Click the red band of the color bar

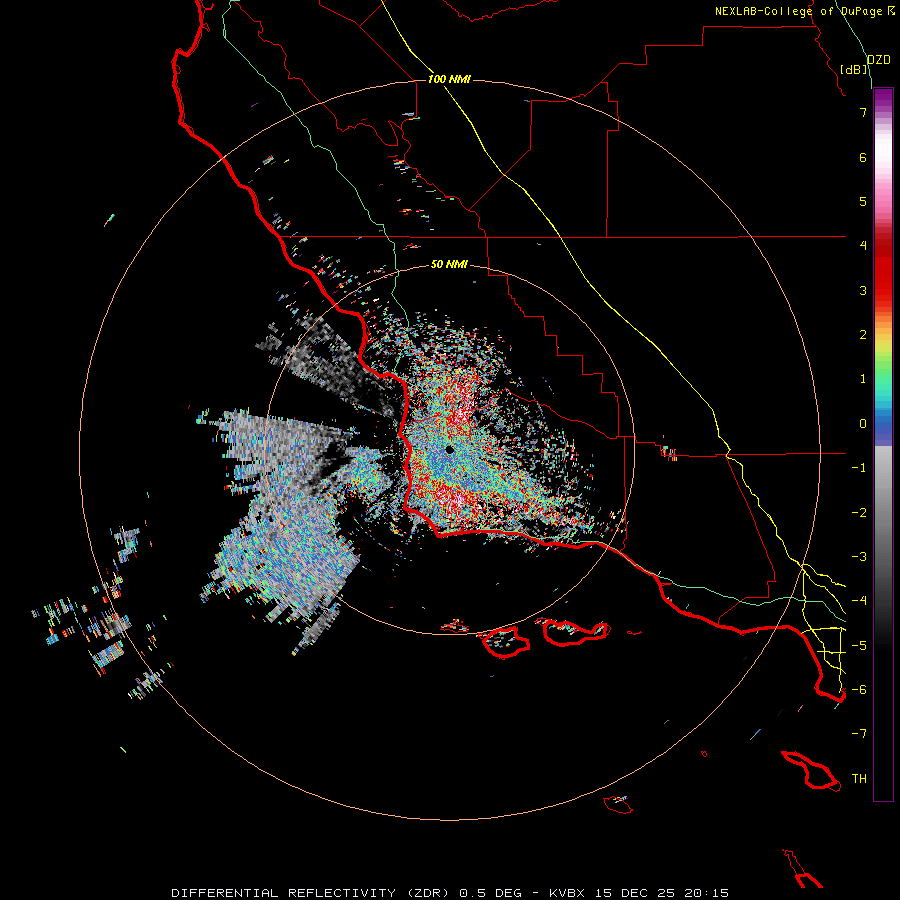tap(883, 270)
